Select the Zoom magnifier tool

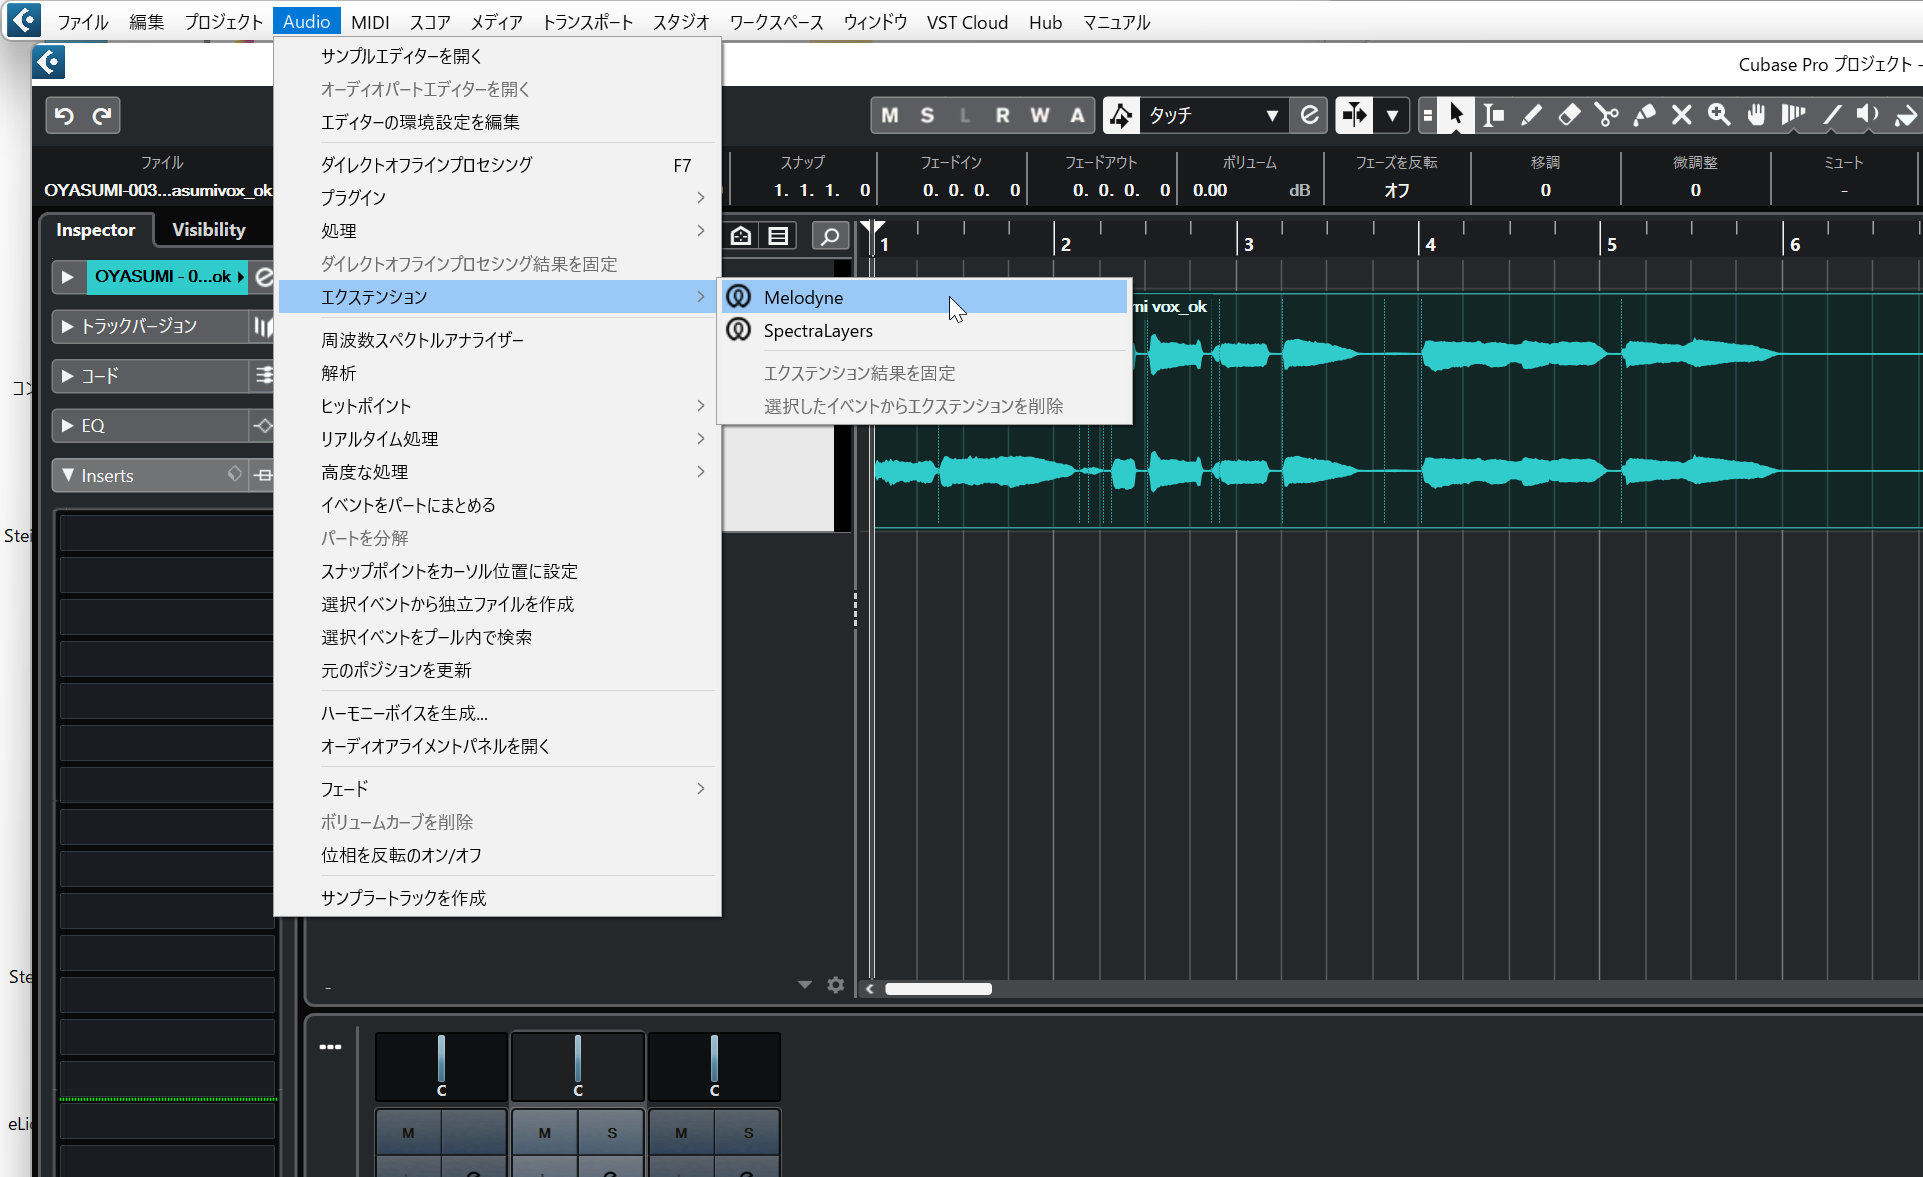pyautogui.click(x=1719, y=115)
